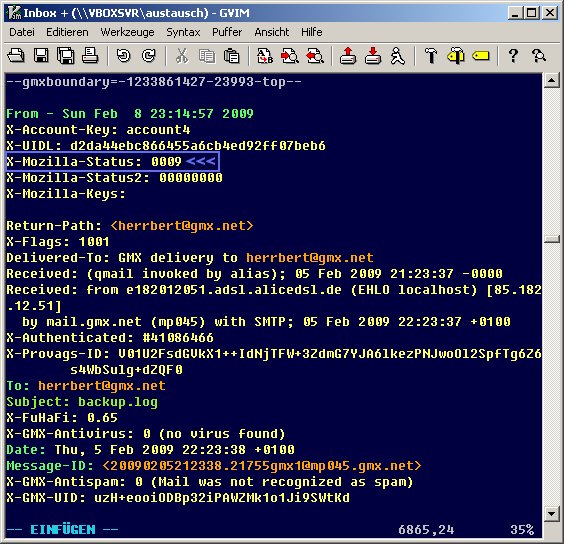The image size is (564, 544).
Task: Open the Datei menu
Action: point(22,32)
